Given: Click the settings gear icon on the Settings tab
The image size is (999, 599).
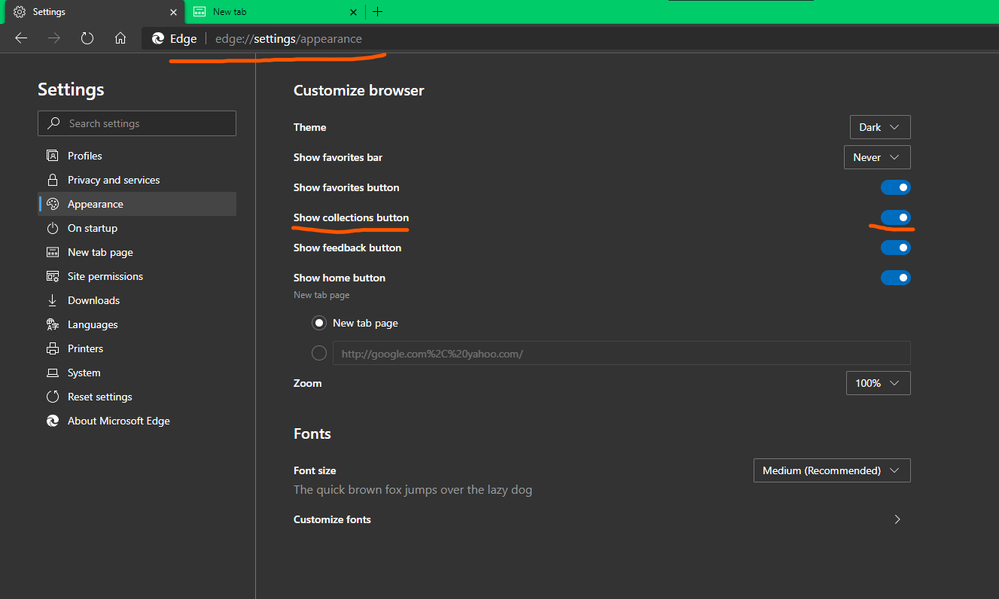Looking at the screenshot, I should tap(20, 11).
